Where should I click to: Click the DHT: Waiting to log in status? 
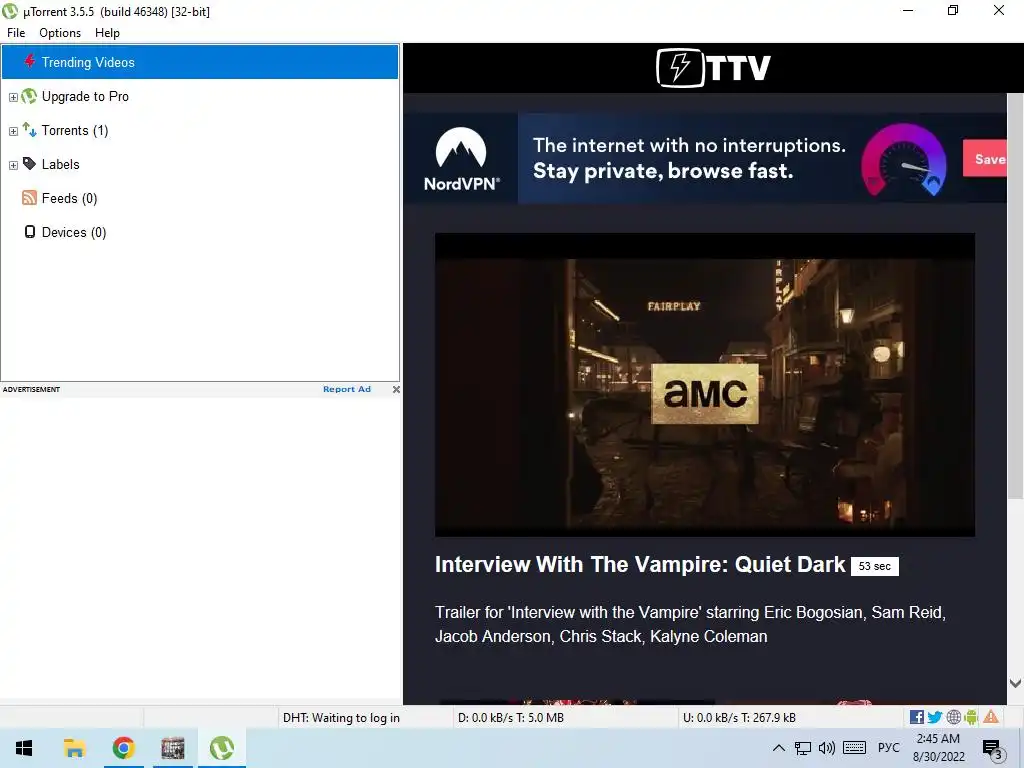[x=341, y=718]
